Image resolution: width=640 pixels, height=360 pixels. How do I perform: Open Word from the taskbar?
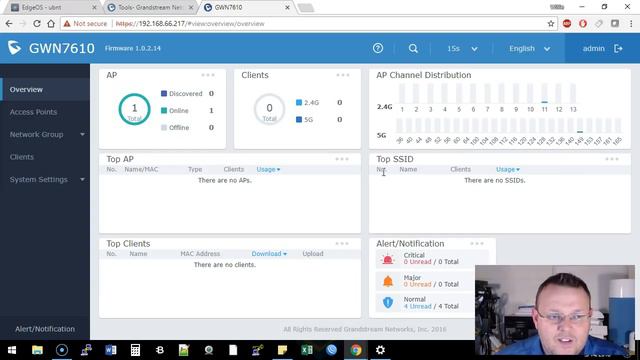[111, 350]
